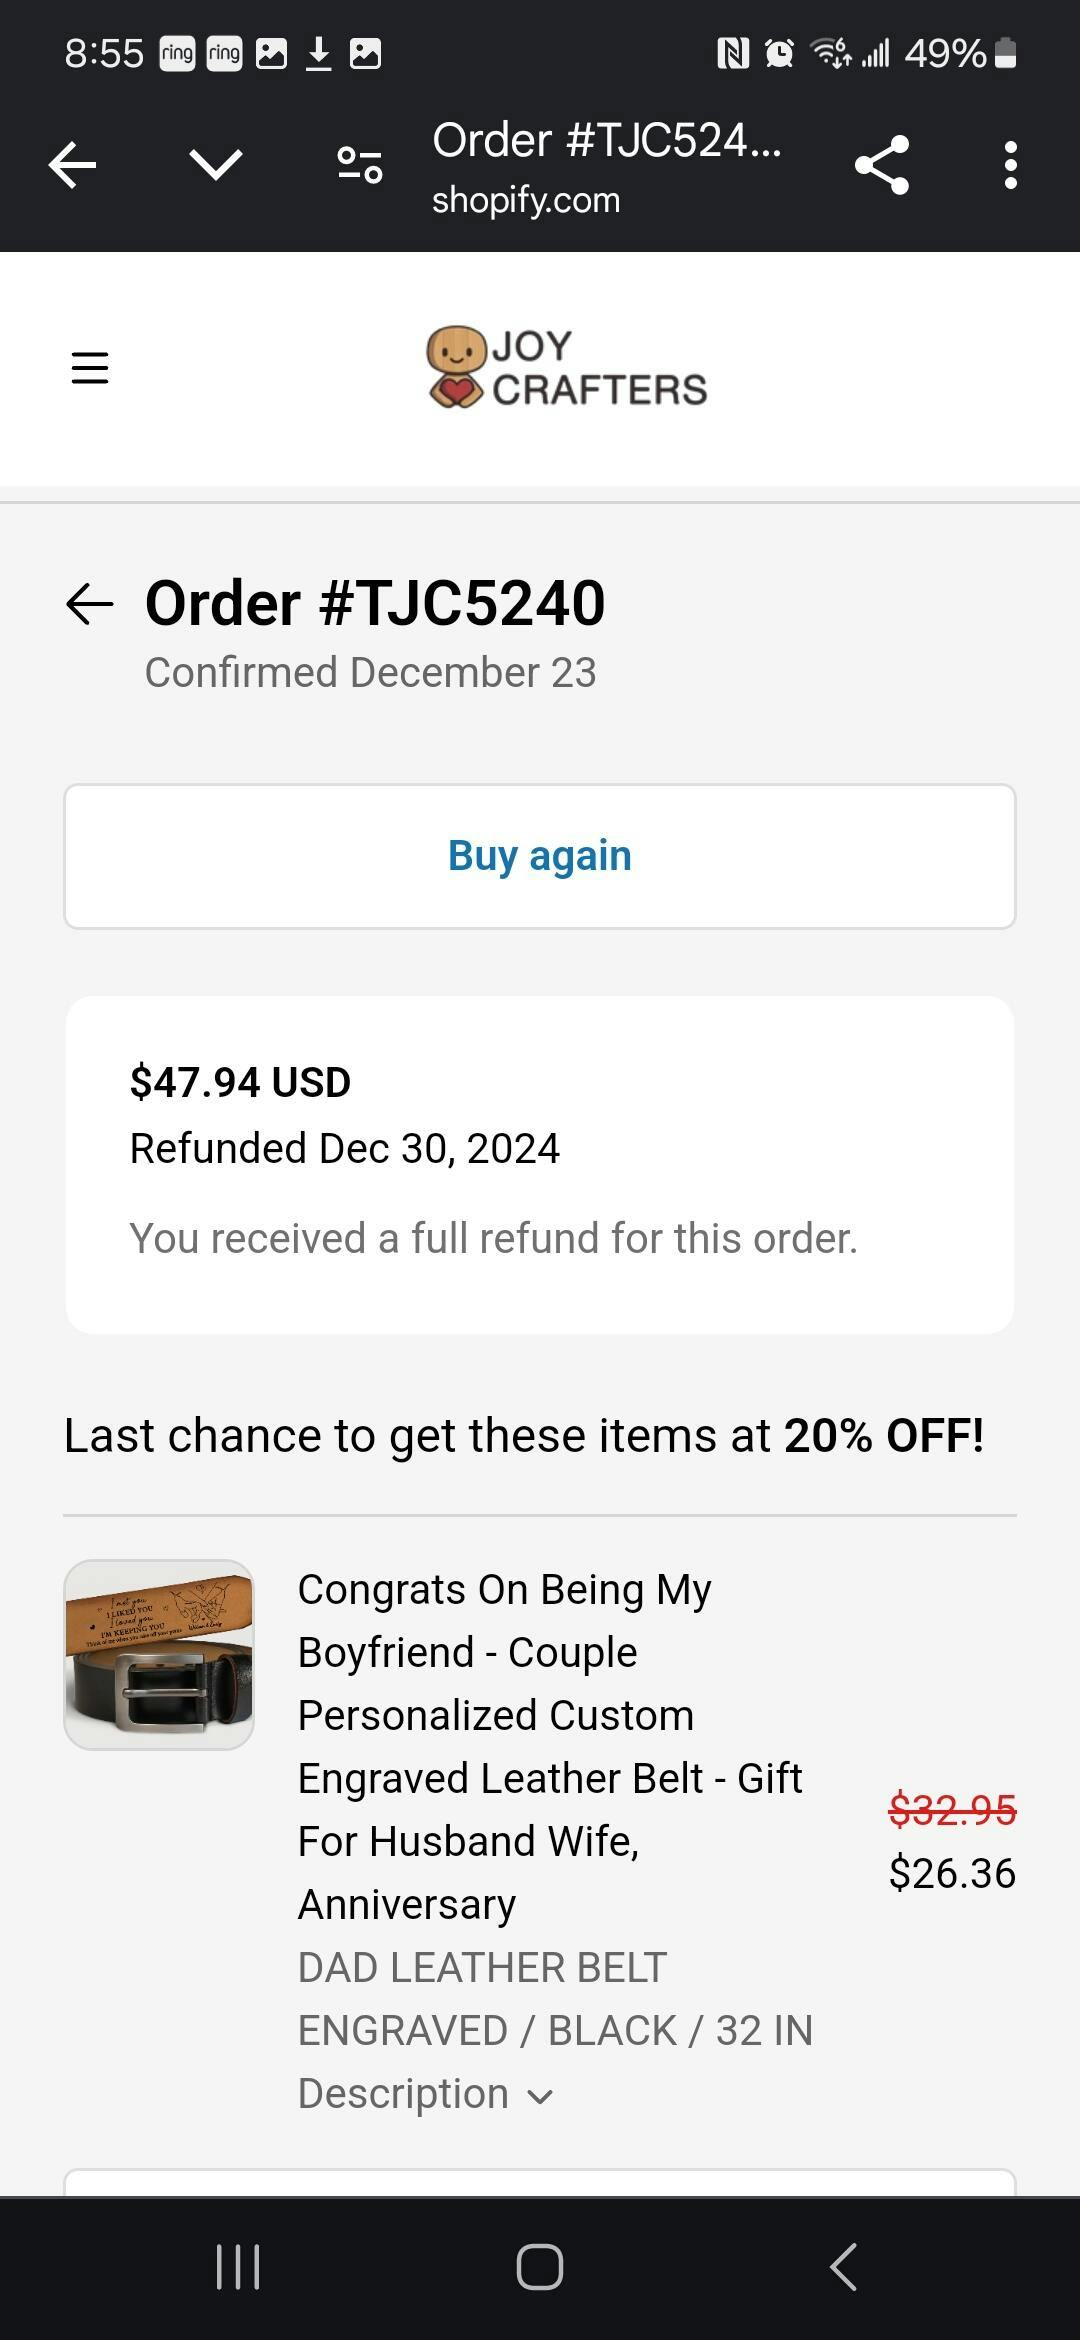Minimize the custom tab with down chevron
The width and height of the screenshot is (1080, 2340).
click(216, 165)
